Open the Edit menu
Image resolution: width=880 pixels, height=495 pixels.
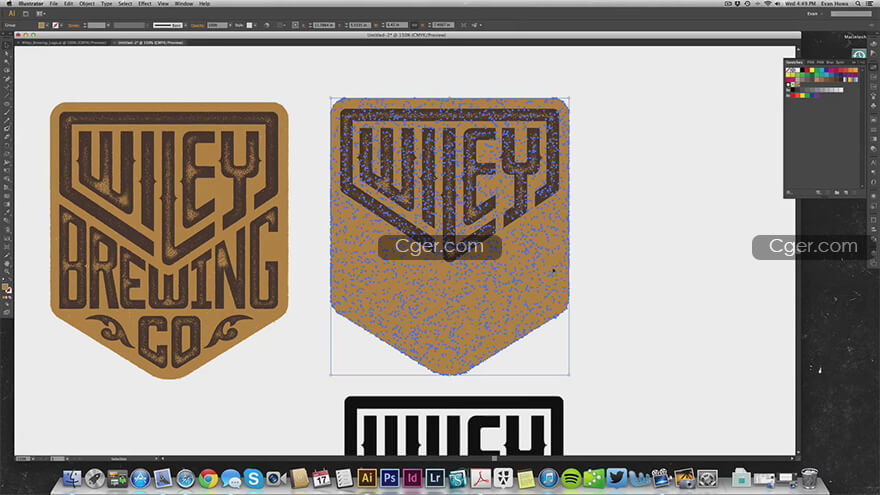(x=68, y=3)
